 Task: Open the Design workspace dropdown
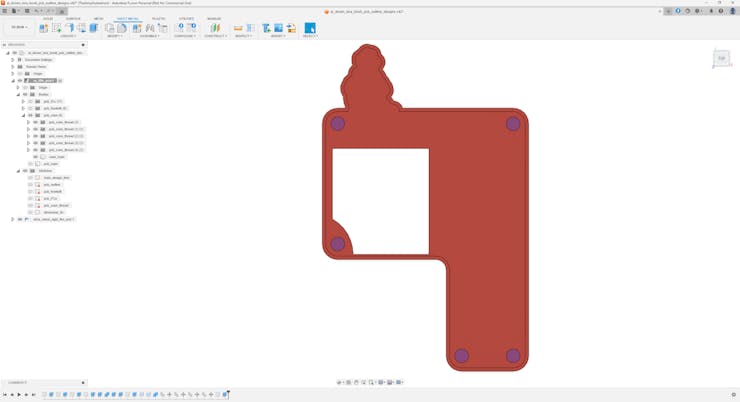19,27
